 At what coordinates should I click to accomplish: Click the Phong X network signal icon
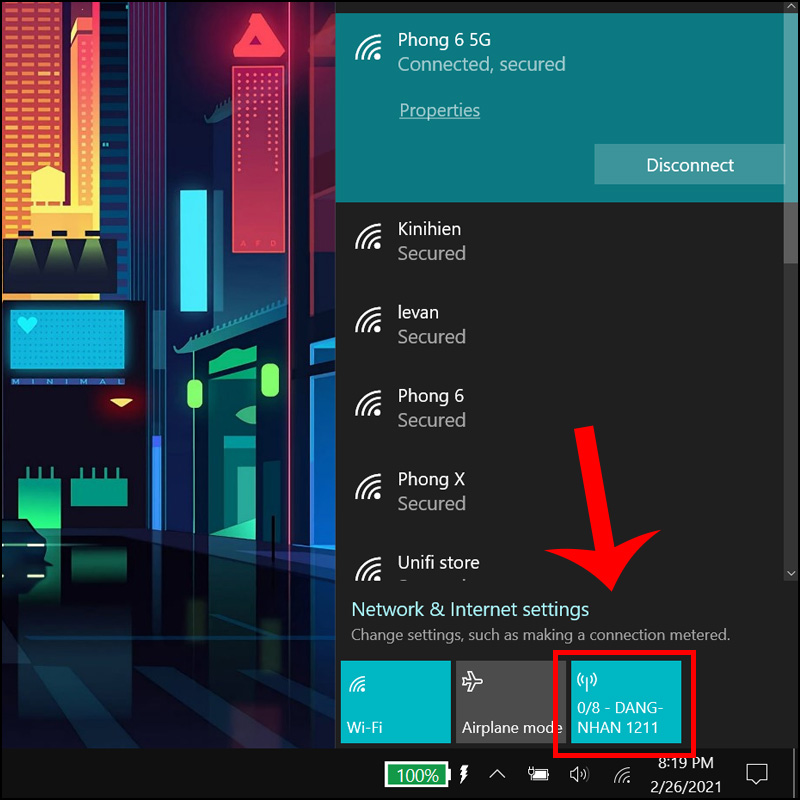(368, 487)
